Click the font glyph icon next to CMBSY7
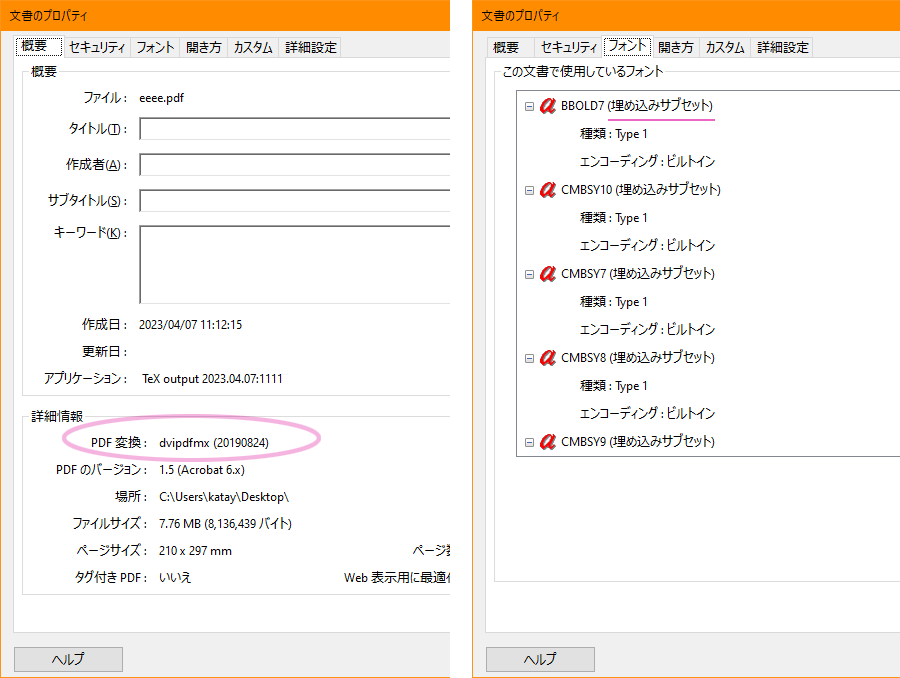900x678 pixels. (x=546, y=273)
